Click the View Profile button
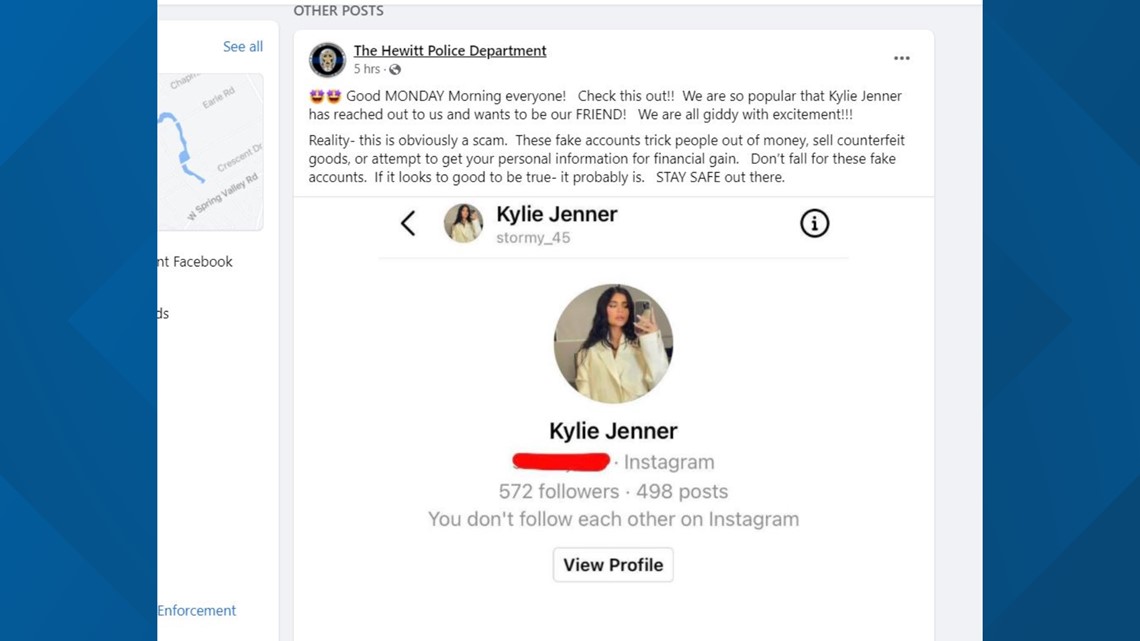 tap(613, 565)
